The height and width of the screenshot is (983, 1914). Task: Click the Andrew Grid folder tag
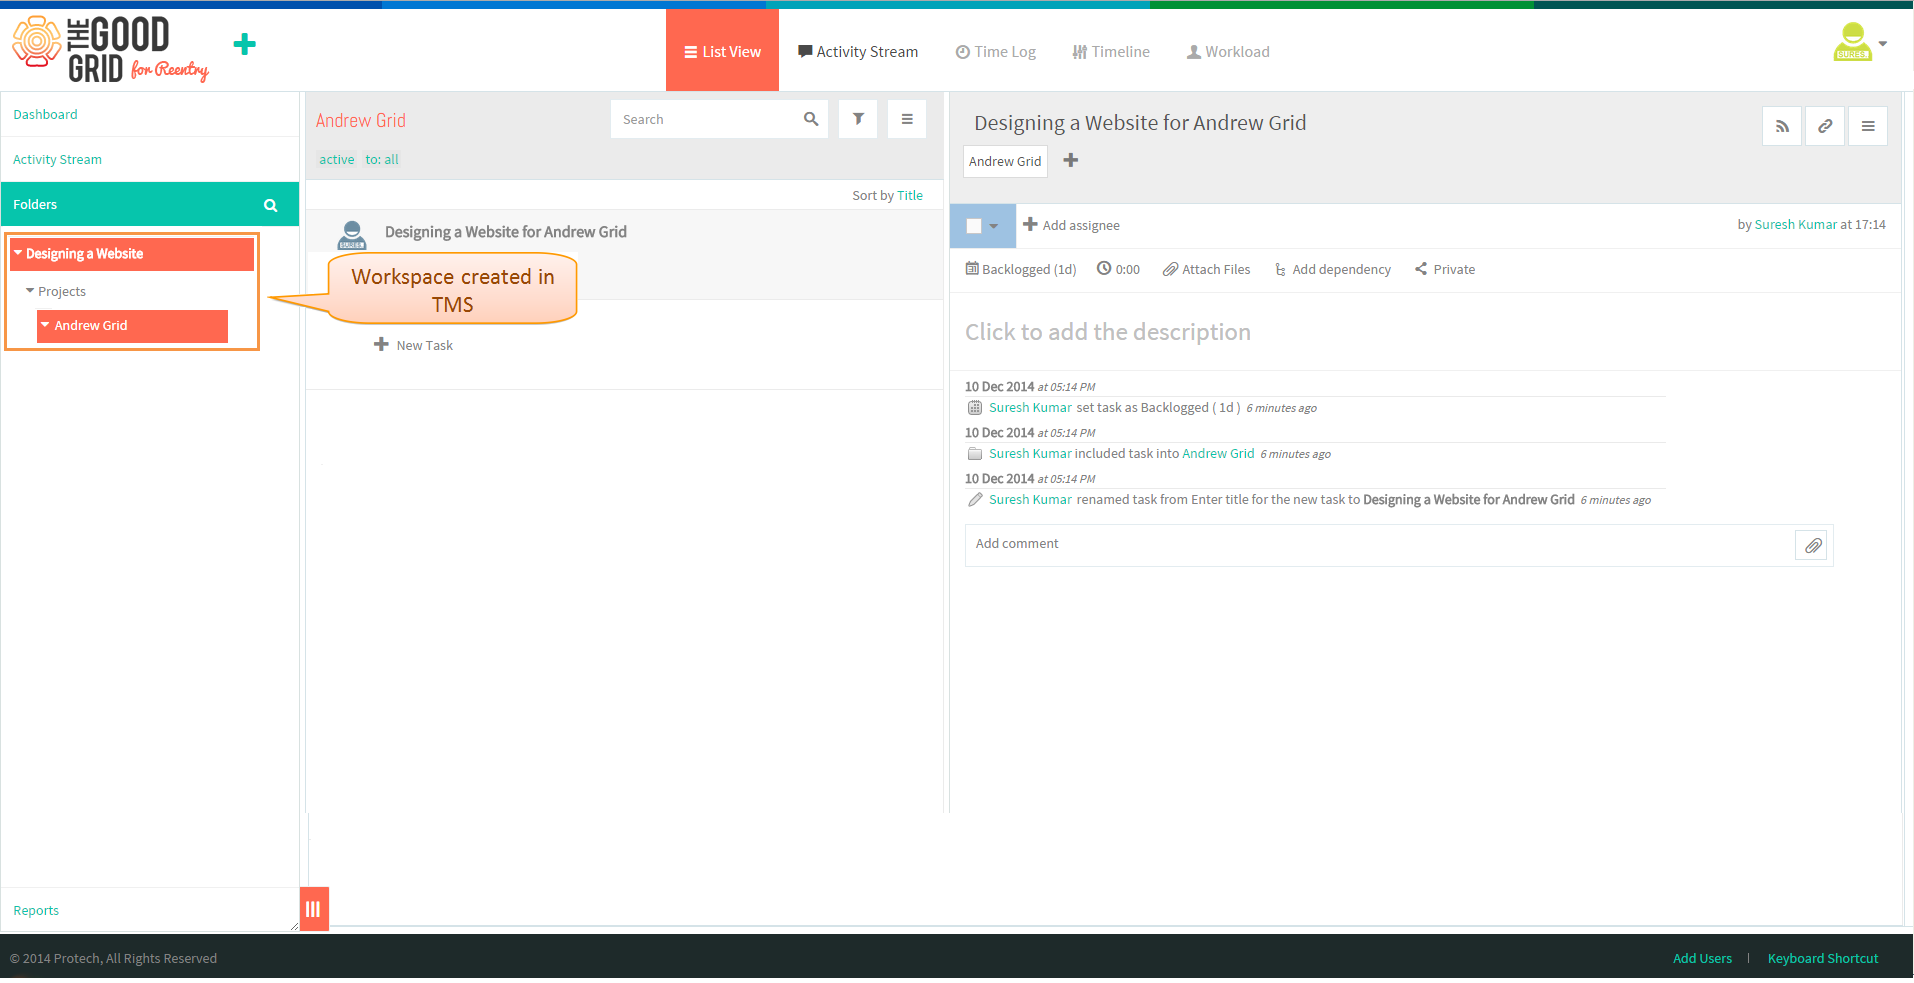point(1005,161)
